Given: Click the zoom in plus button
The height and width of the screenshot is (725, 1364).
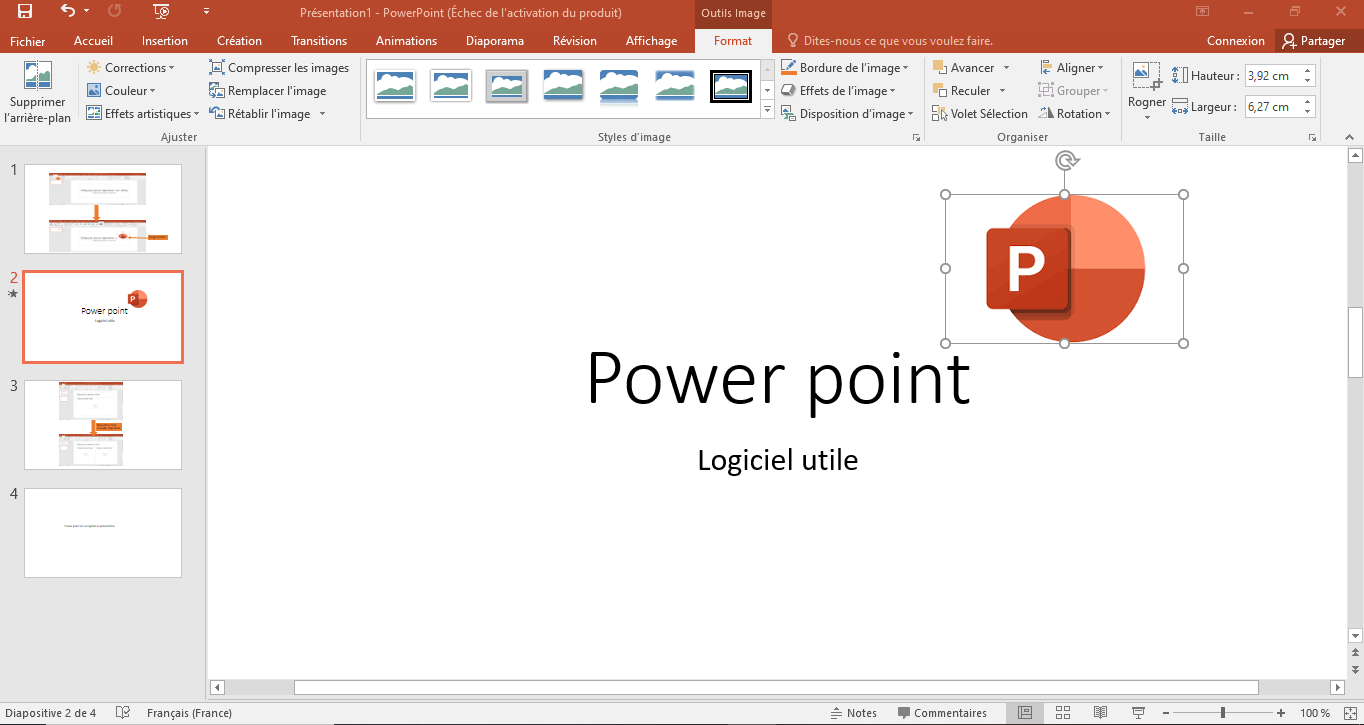Looking at the screenshot, I should 1281,713.
